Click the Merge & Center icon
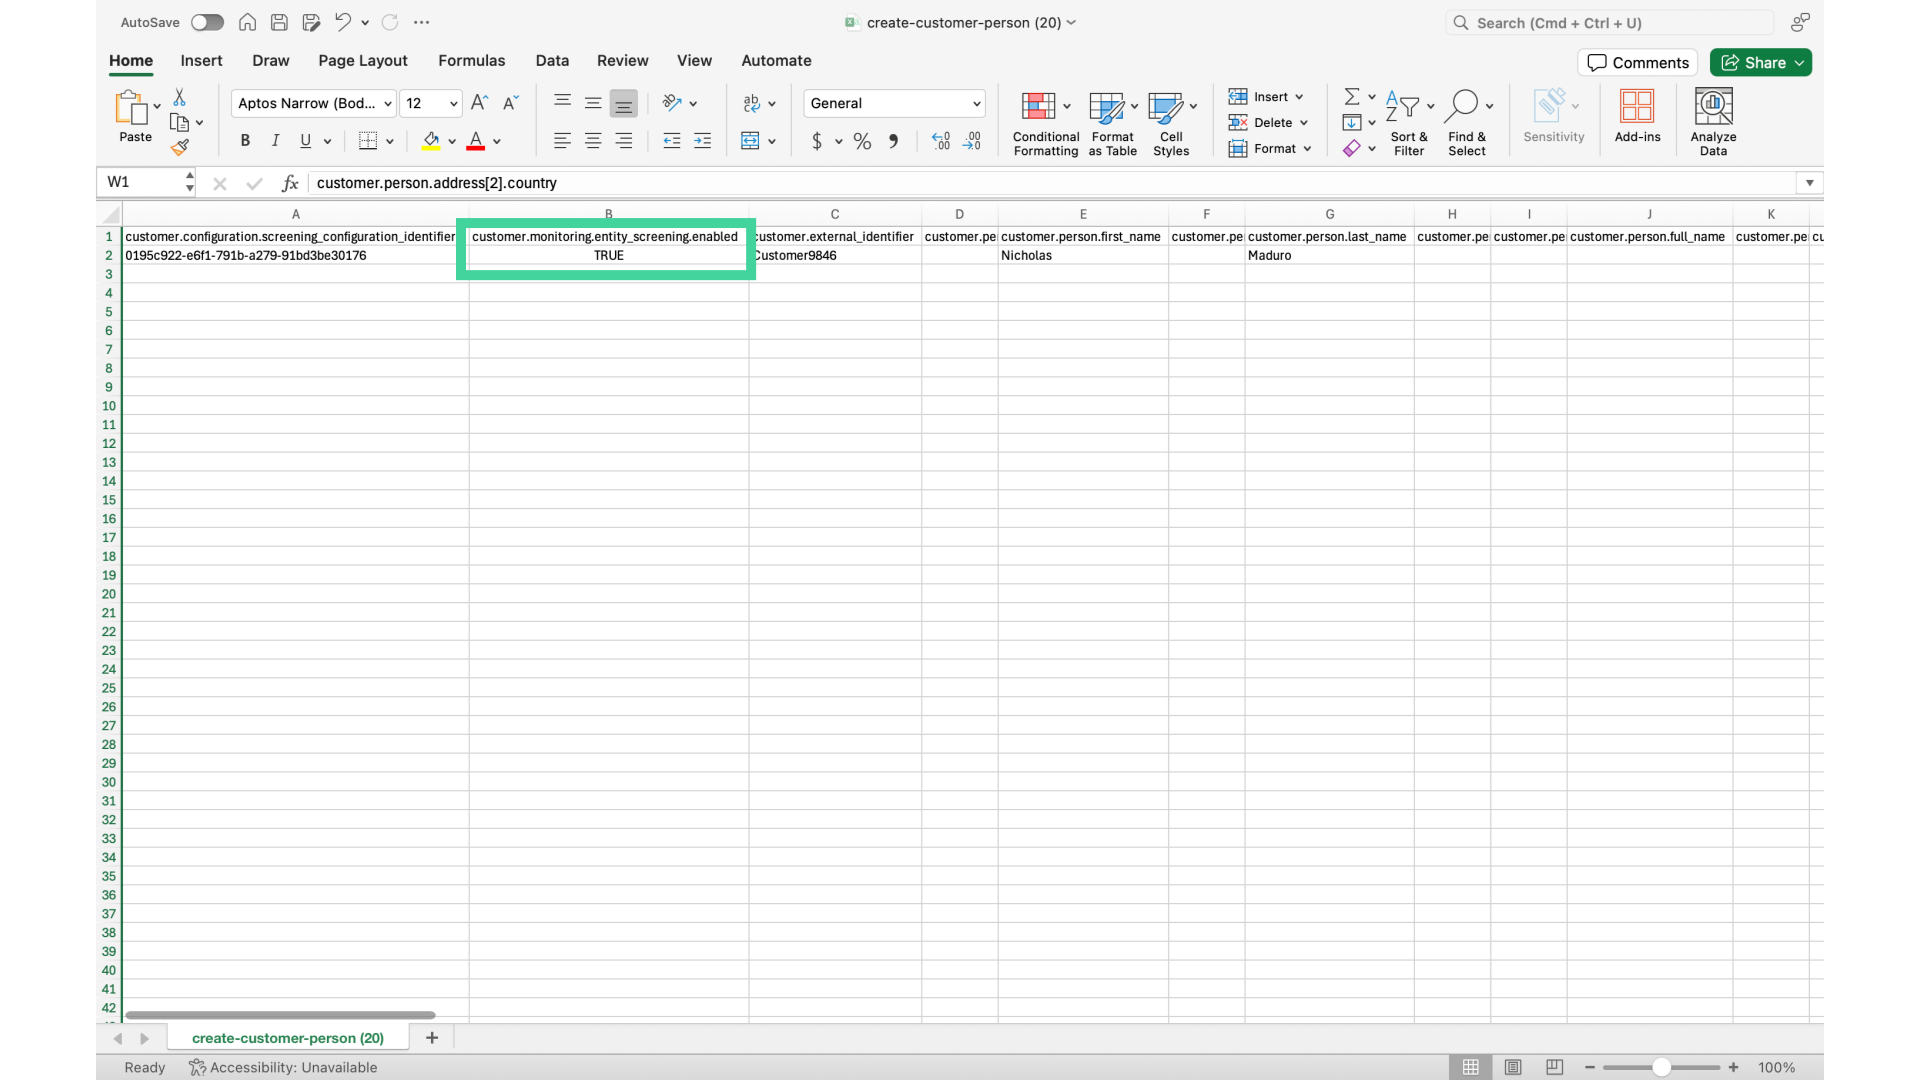 pyautogui.click(x=750, y=141)
